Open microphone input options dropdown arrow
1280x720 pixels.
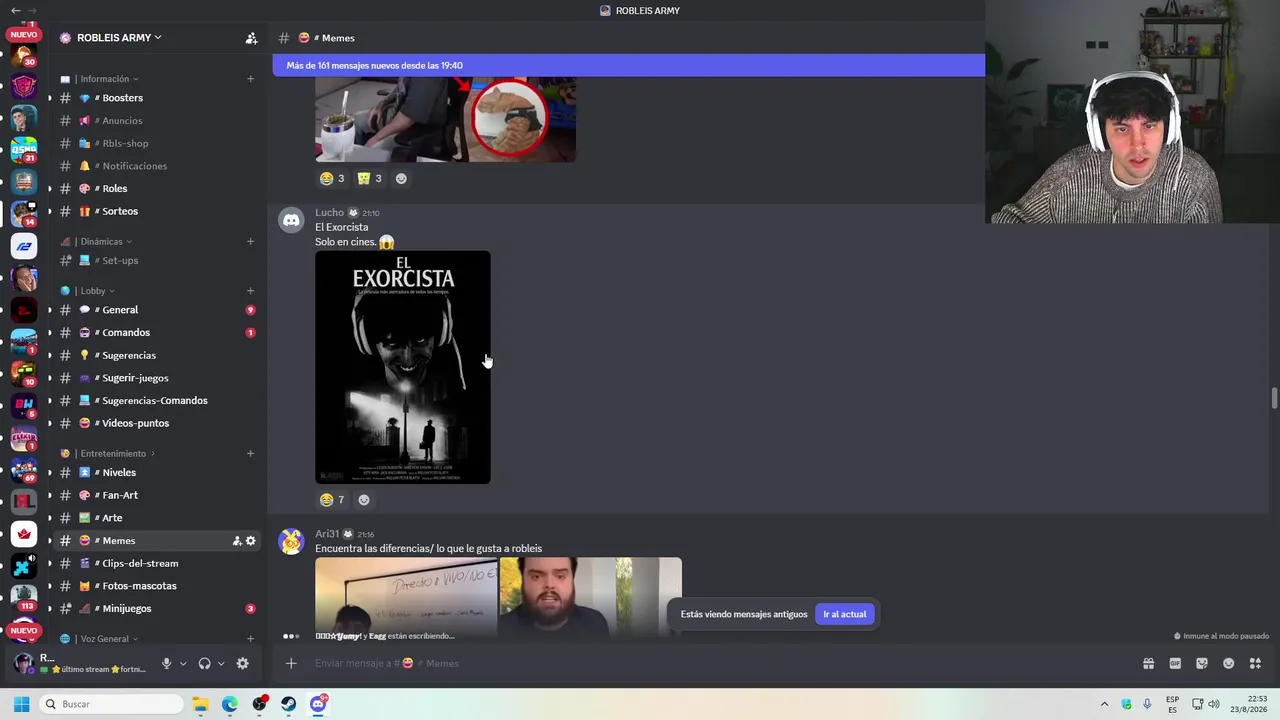pyautogui.click(x=183, y=664)
